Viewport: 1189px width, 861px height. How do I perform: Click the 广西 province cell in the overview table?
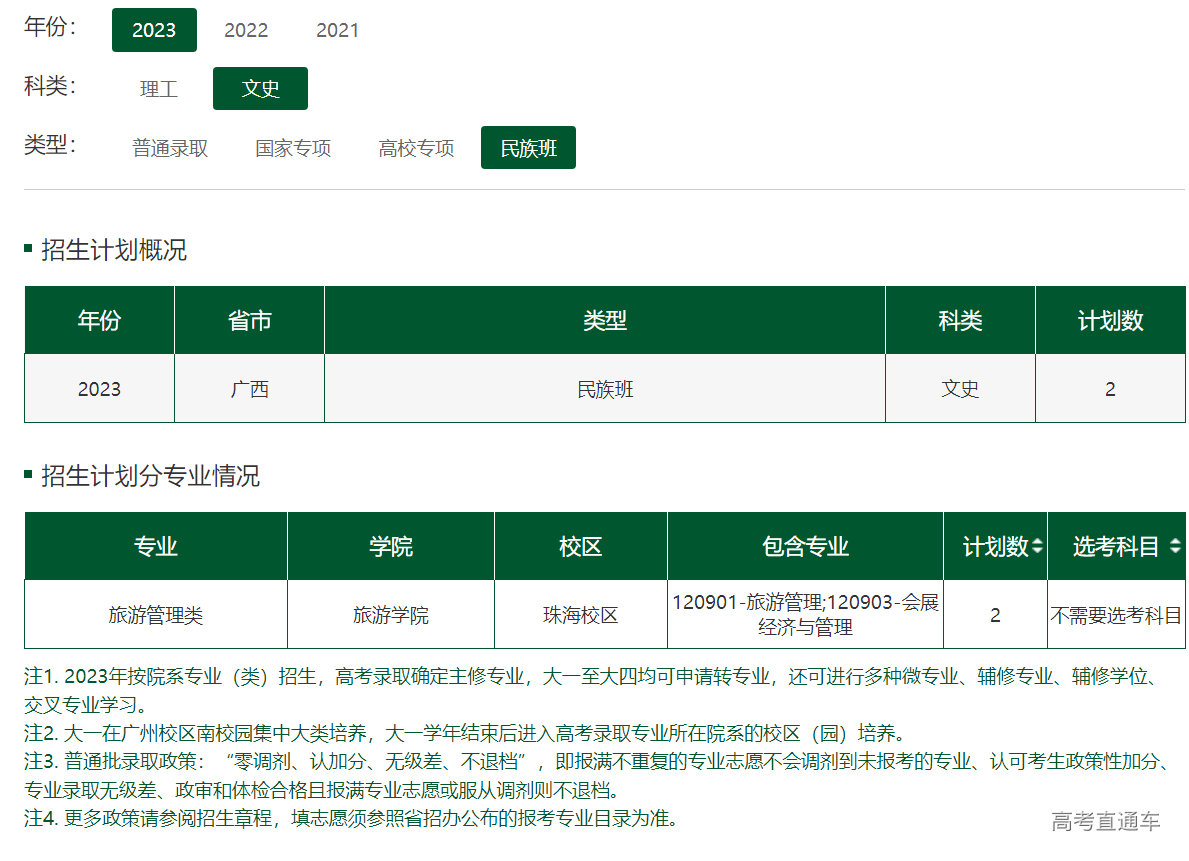point(249,389)
